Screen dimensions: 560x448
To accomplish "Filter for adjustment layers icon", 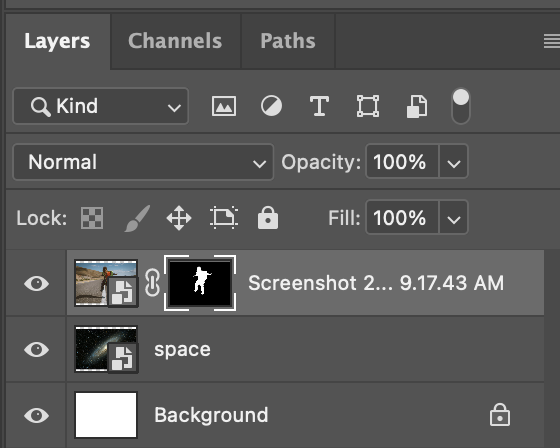I will pos(271,106).
